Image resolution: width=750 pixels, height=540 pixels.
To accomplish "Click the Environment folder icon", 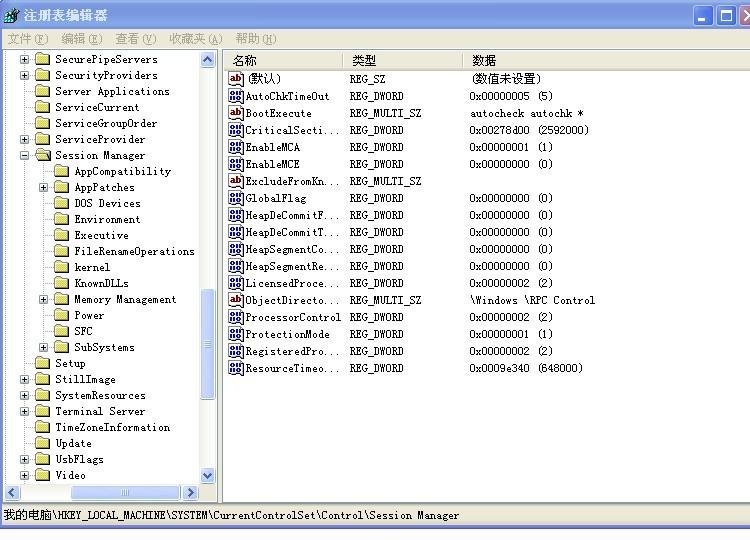I will 61,219.
